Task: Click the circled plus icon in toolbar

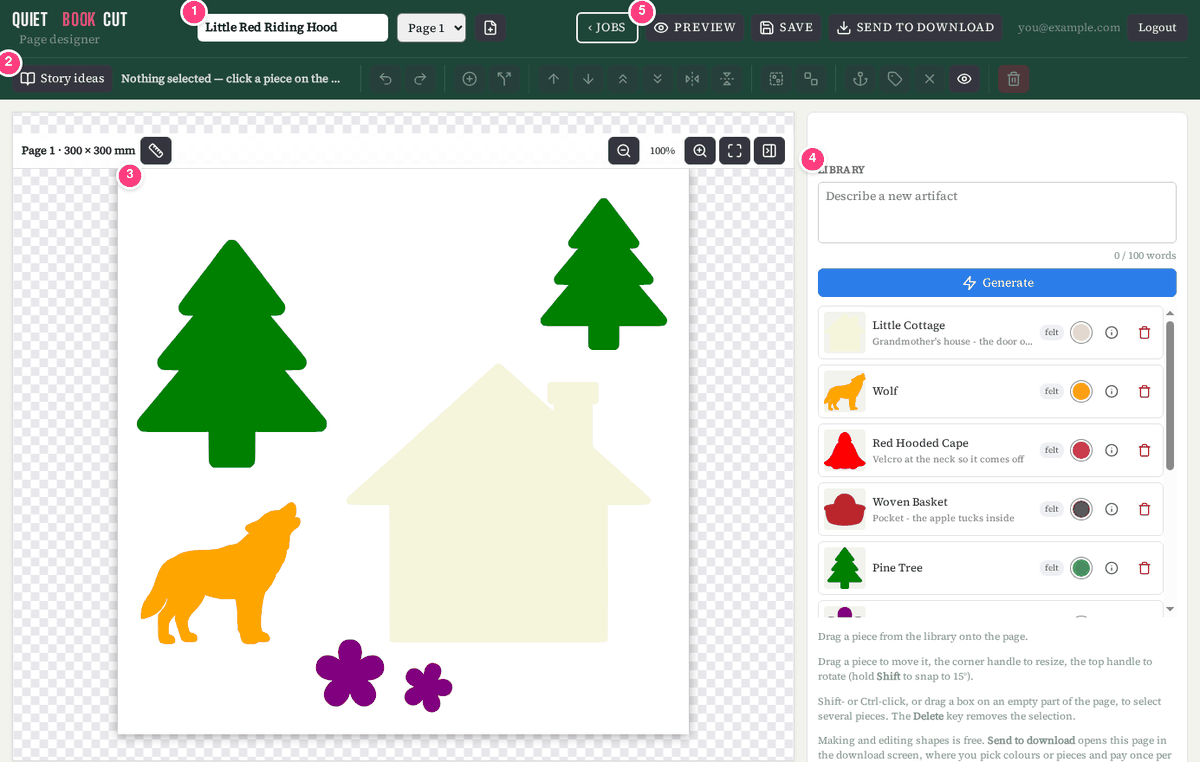Action: (469, 78)
